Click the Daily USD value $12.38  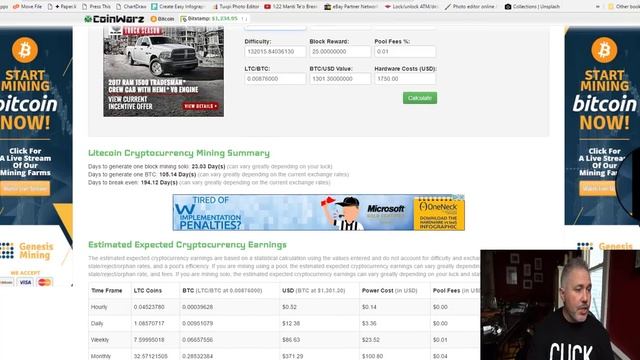tap(291, 323)
